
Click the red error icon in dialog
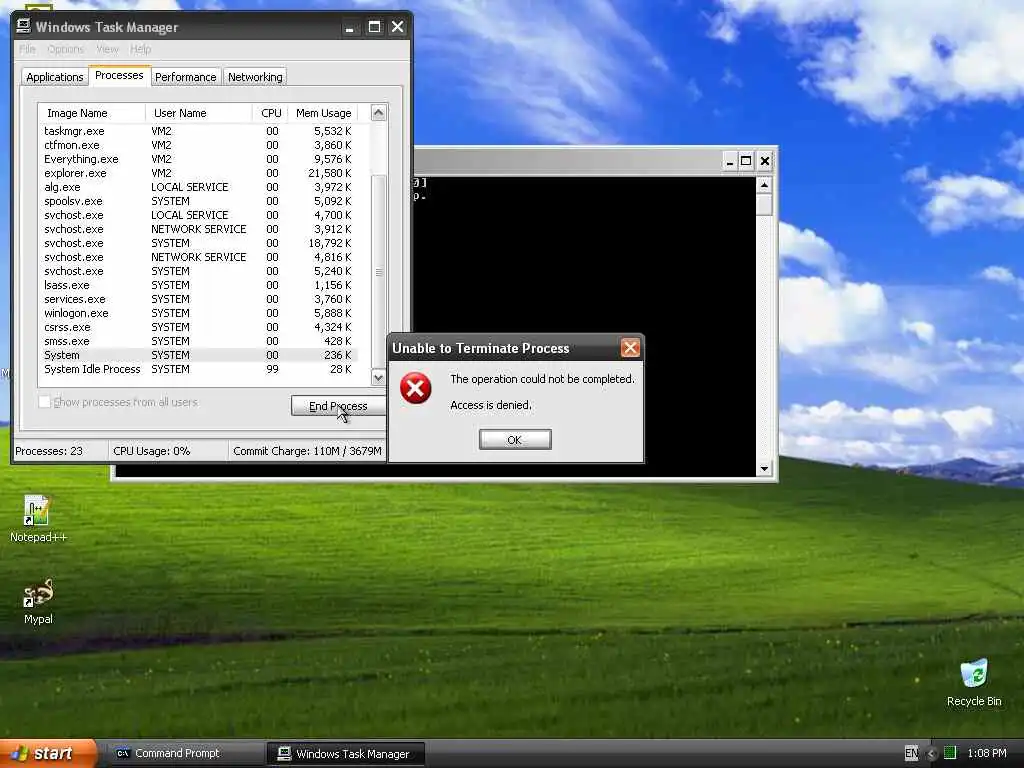[x=415, y=389]
